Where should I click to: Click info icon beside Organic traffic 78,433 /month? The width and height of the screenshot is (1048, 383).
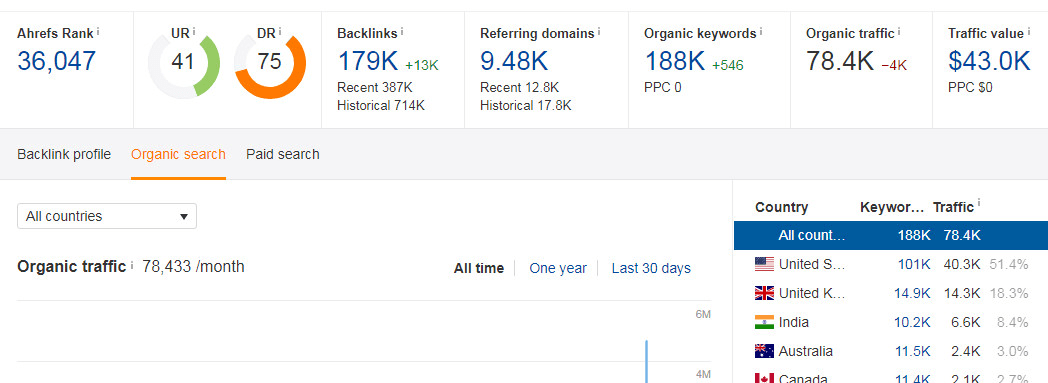pyautogui.click(x=132, y=265)
